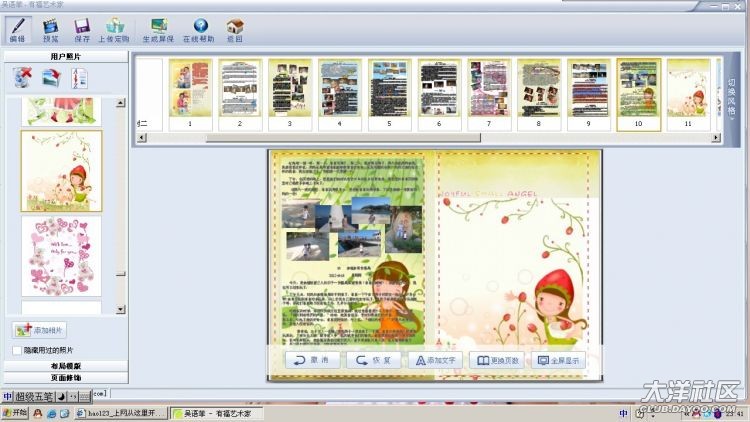The width and height of the screenshot is (750, 422).
Task: Click the 返回 home icon
Action: point(234,28)
